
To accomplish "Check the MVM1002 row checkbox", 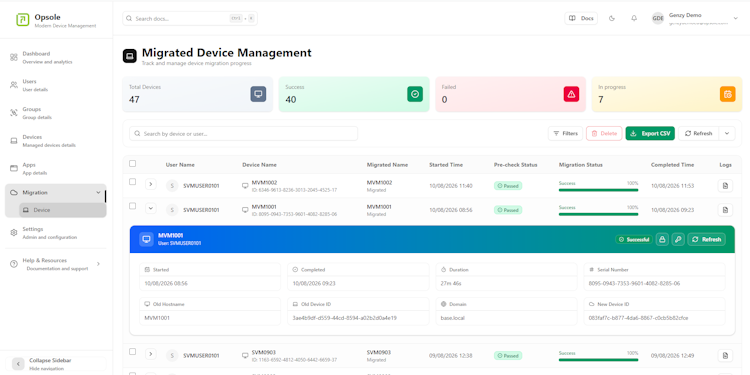I will (132, 182).
